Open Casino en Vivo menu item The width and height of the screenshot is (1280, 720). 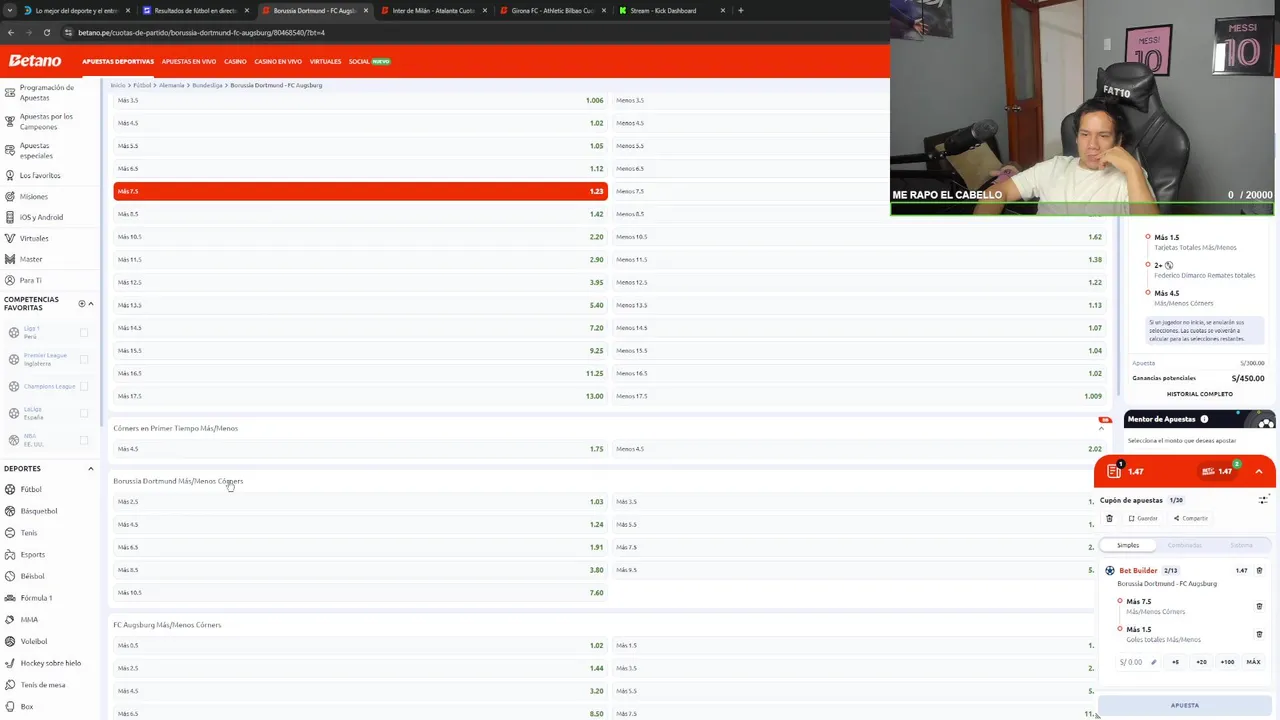click(278, 61)
